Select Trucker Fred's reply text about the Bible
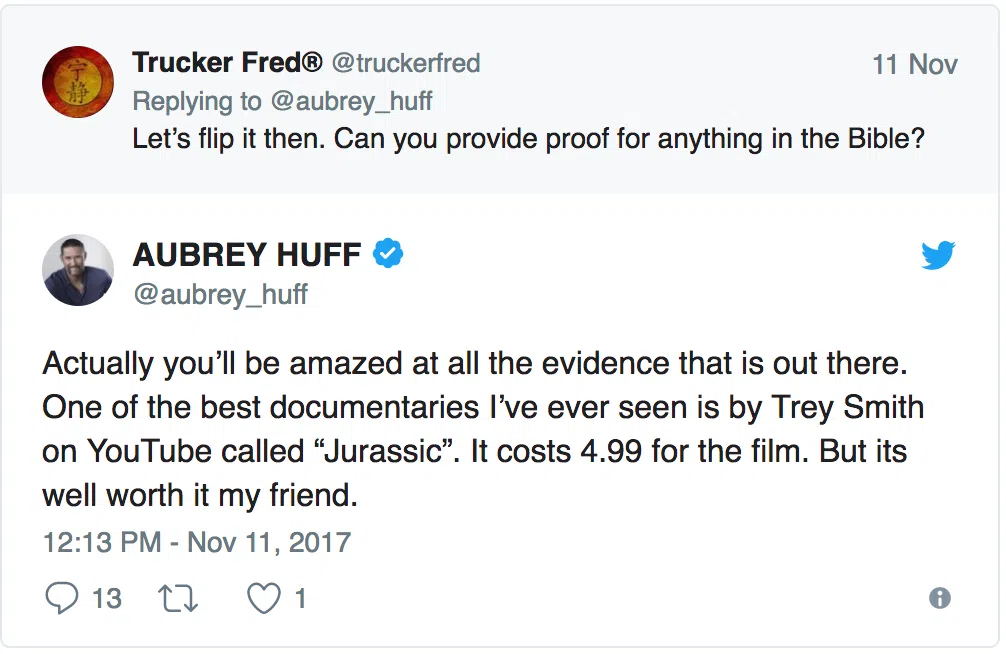Viewport: 1006px width, 654px height. (528, 138)
